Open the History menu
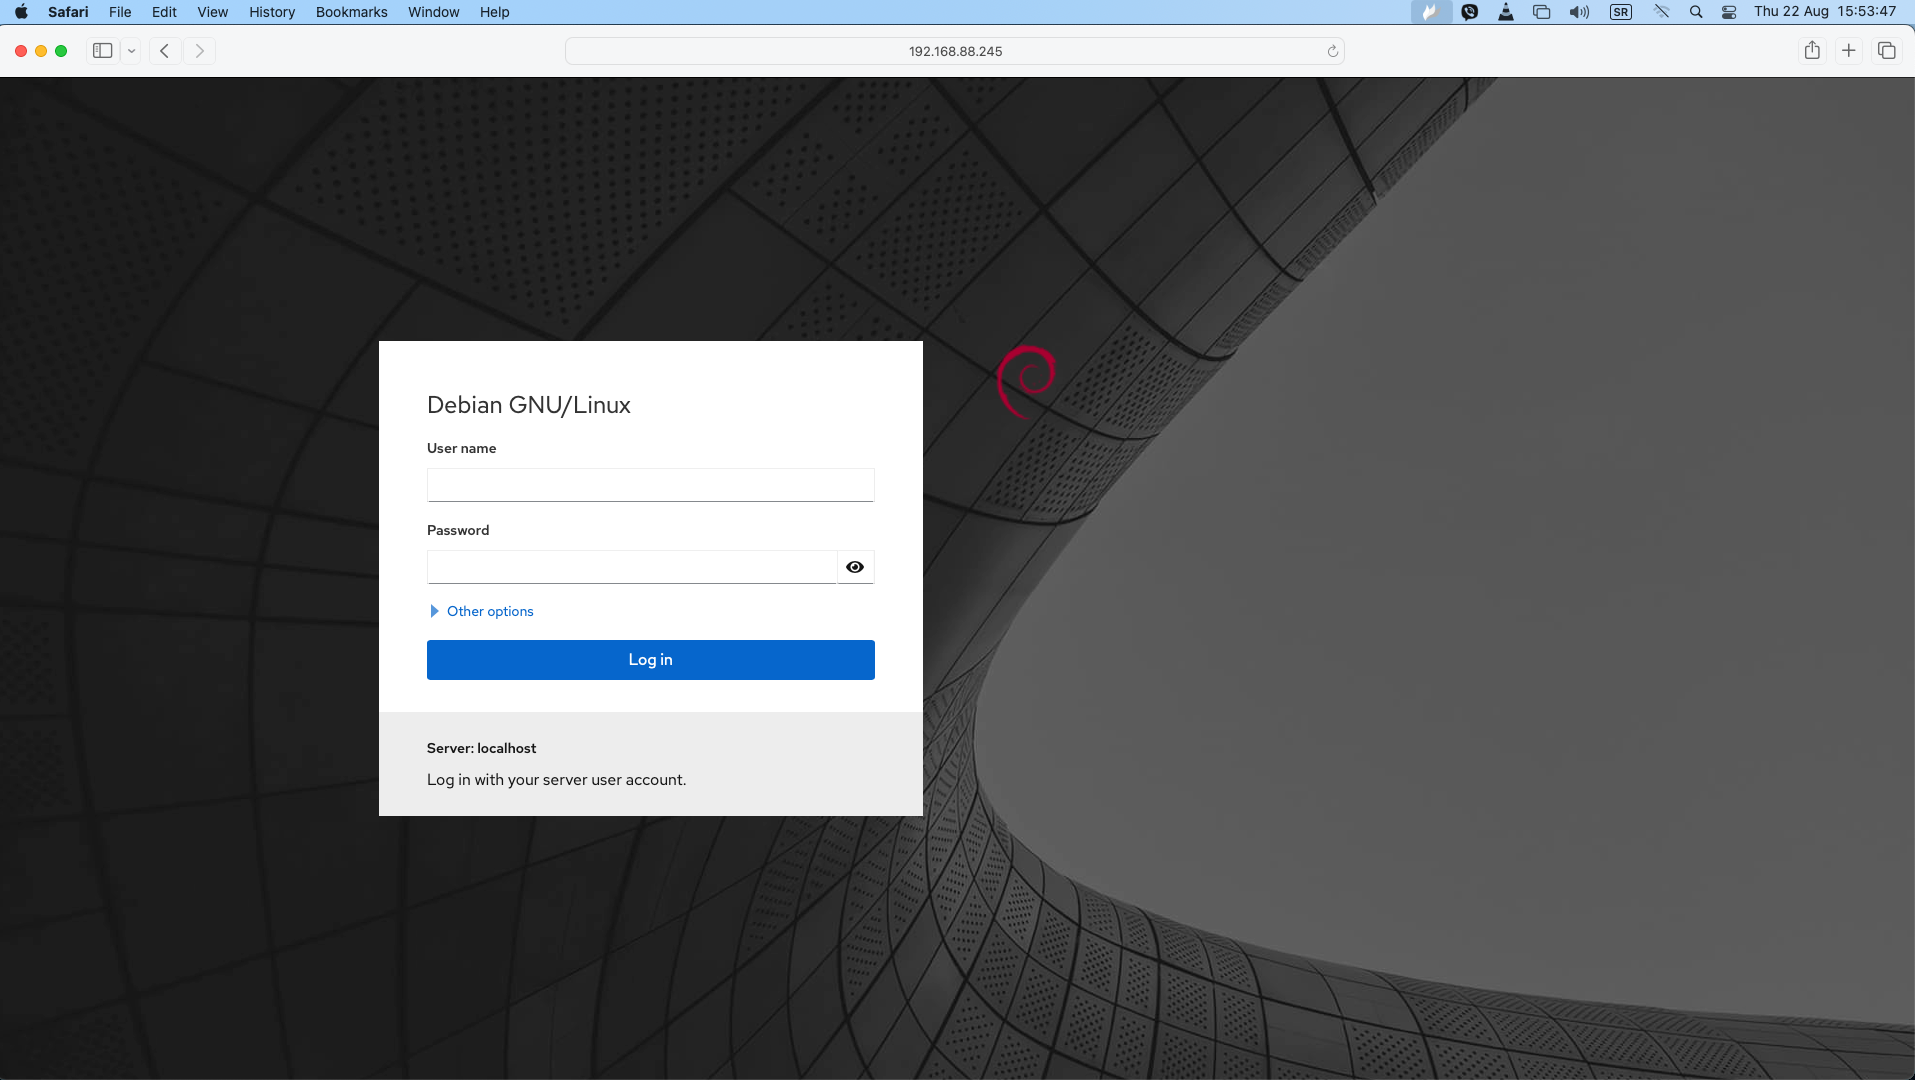The height and width of the screenshot is (1080, 1915). [272, 12]
